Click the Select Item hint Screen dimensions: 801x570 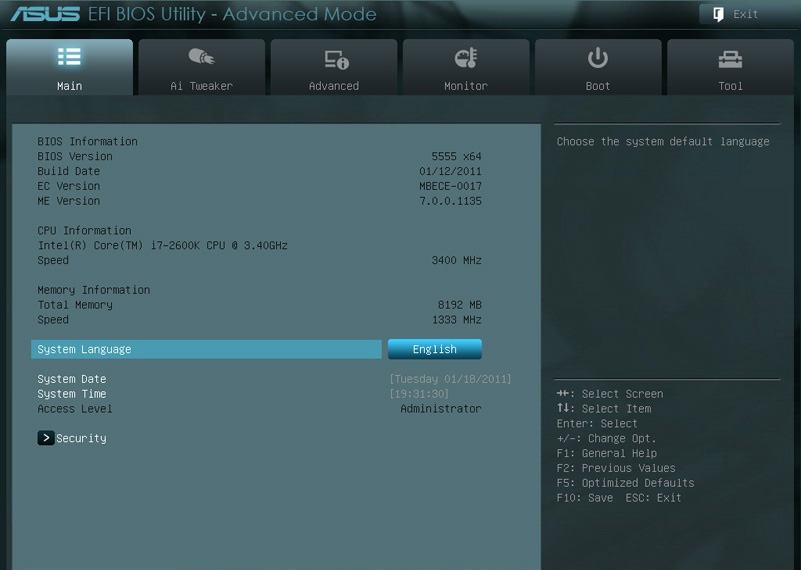(x=604, y=409)
